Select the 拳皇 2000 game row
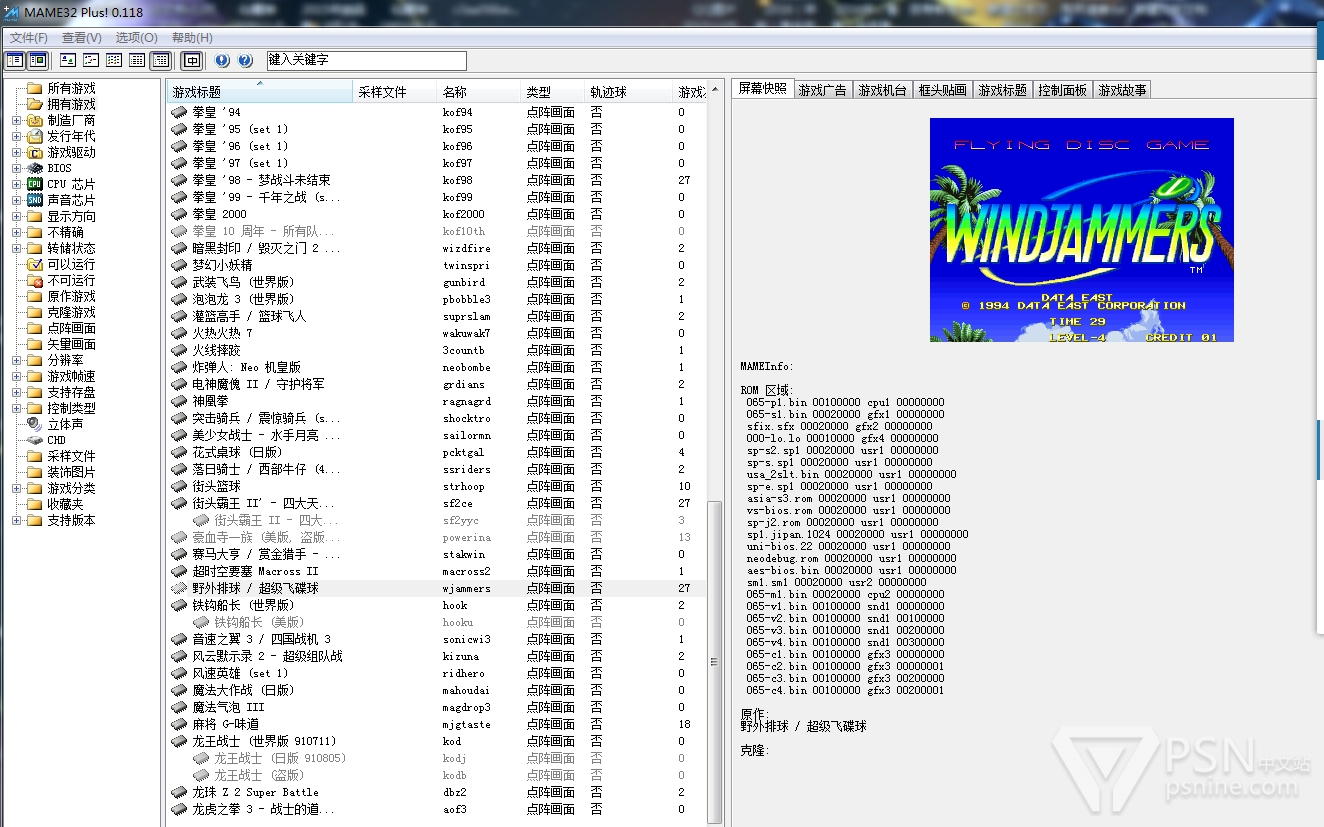1324x827 pixels. click(x=436, y=214)
